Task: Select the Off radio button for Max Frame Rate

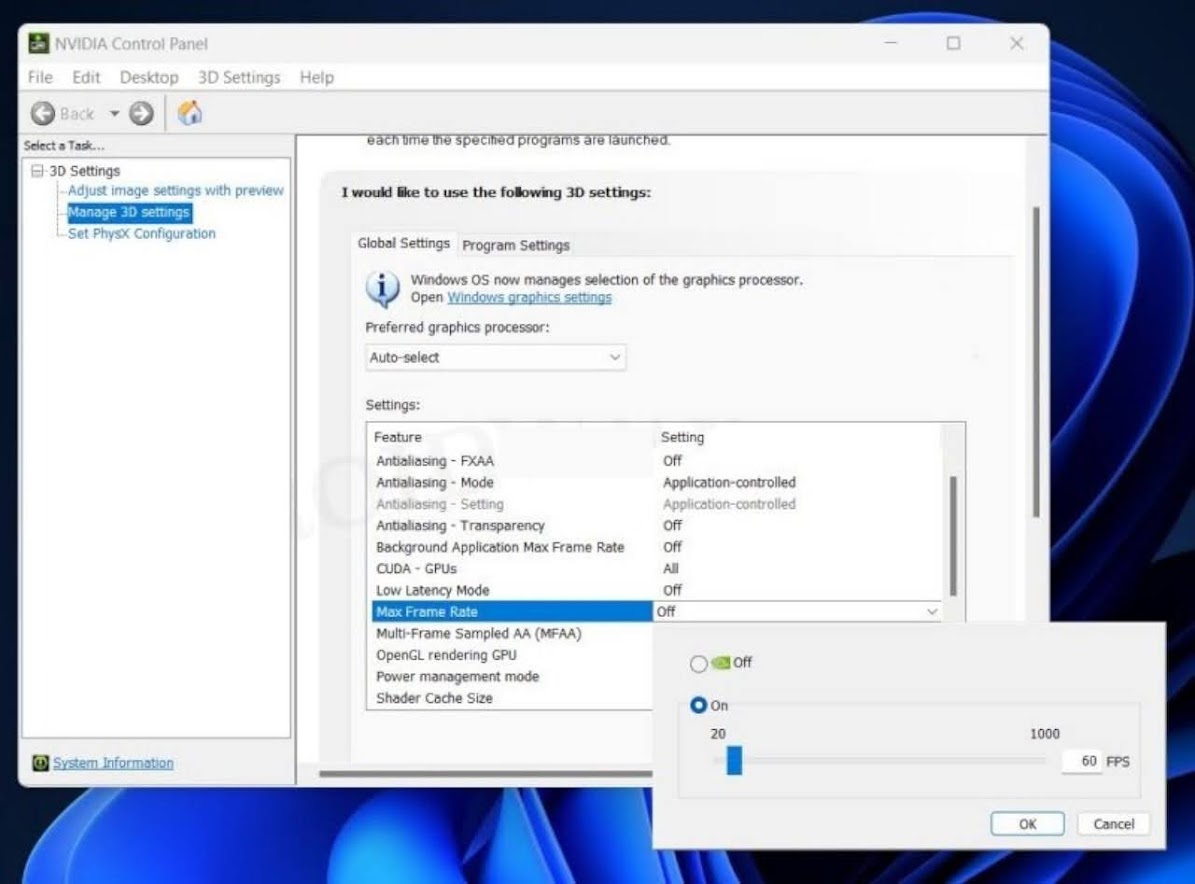Action: click(x=698, y=664)
